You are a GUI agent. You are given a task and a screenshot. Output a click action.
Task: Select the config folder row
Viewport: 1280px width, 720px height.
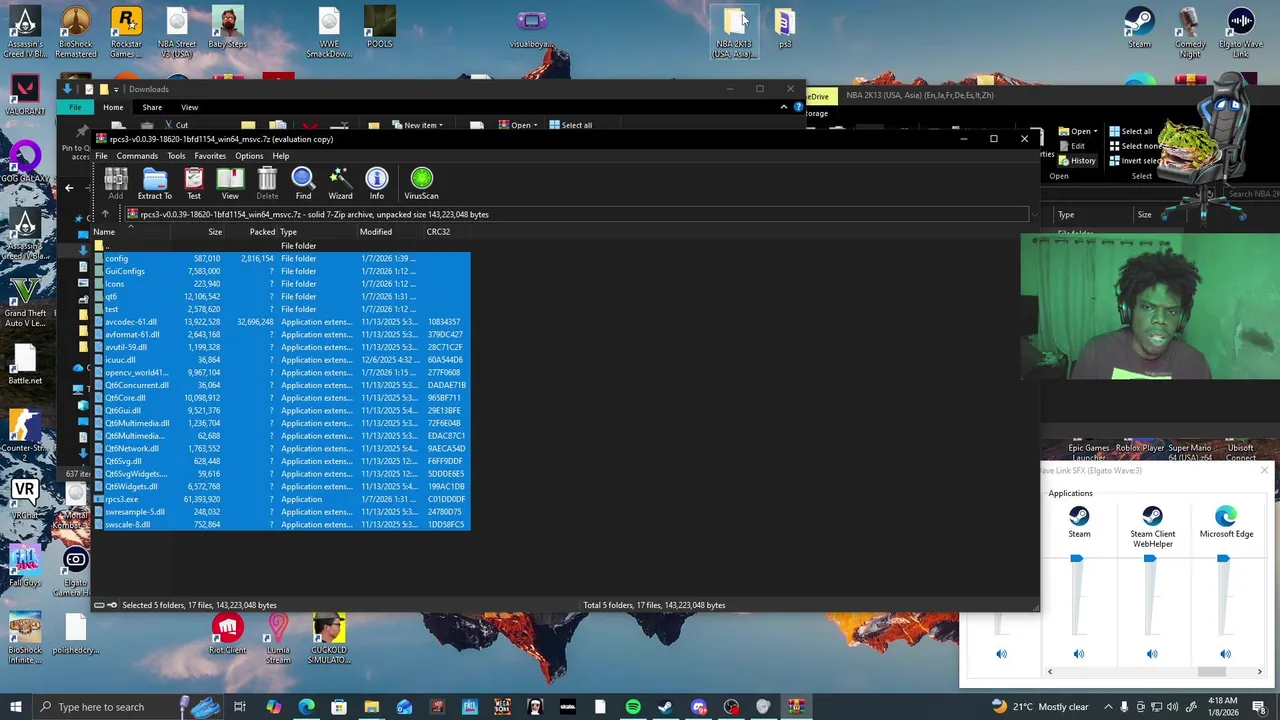pos(281,258)
